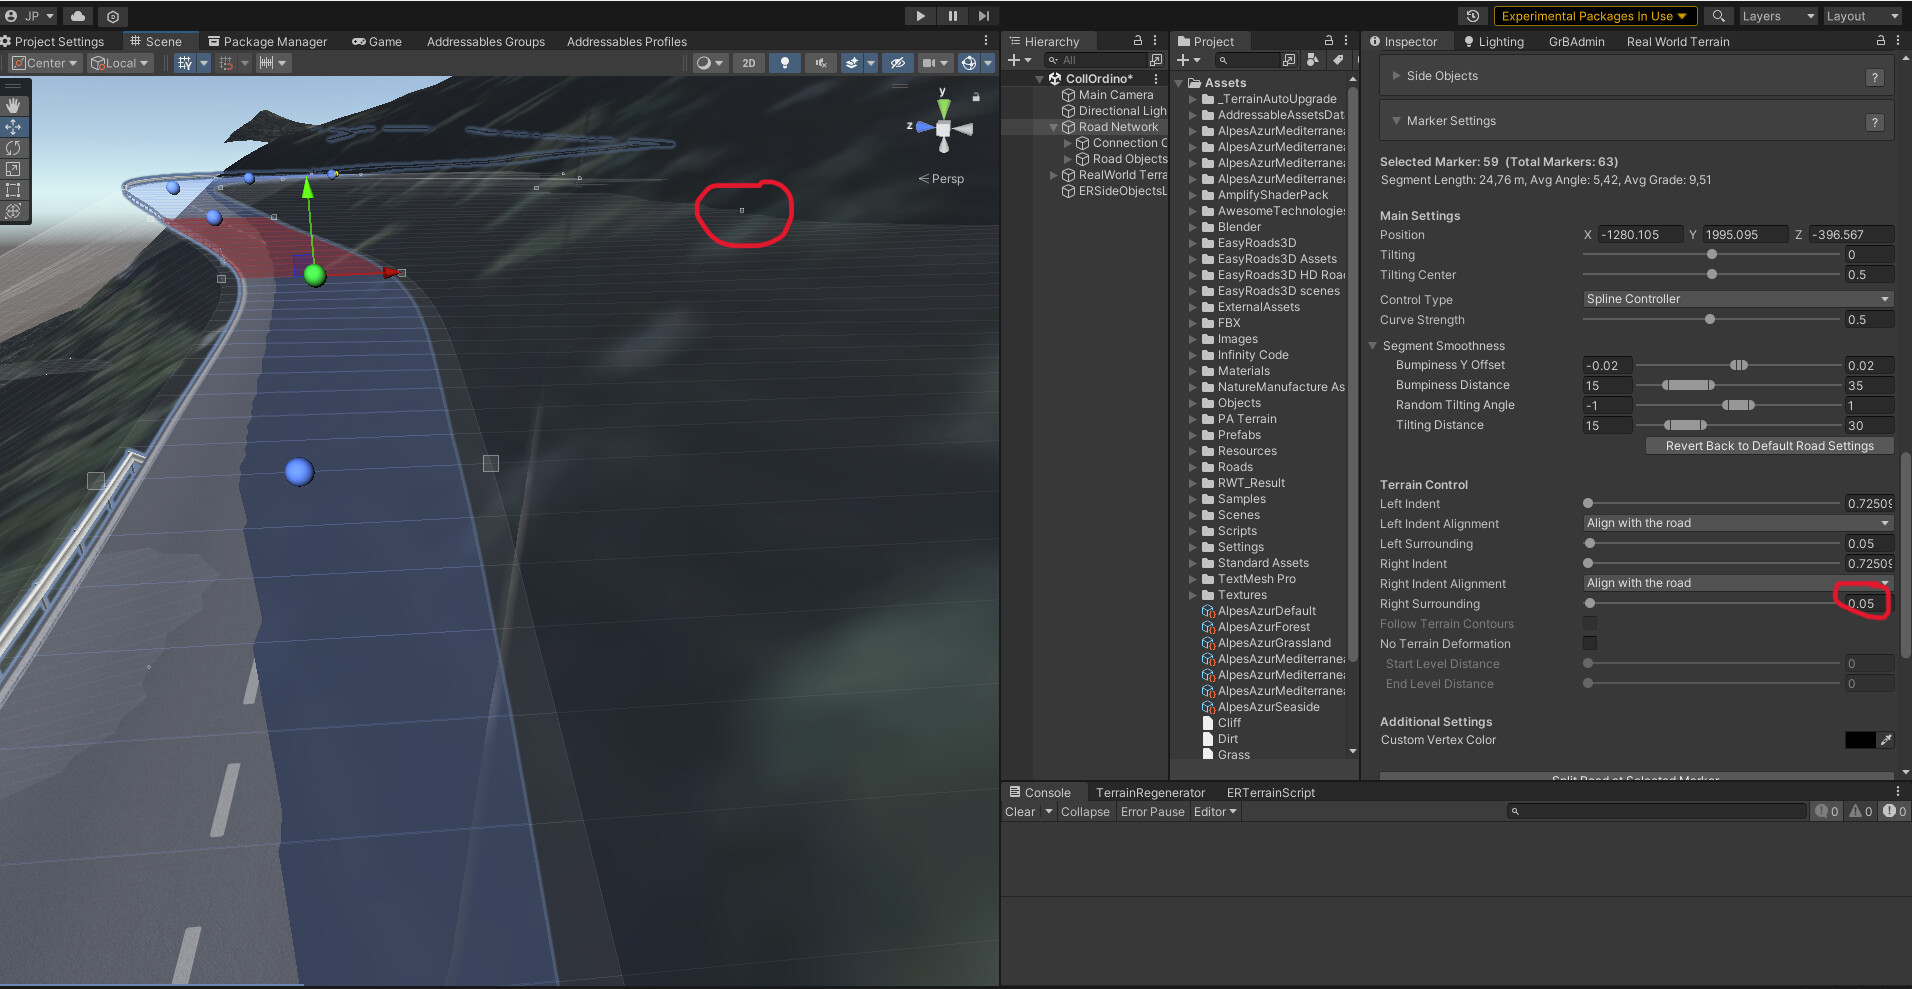The image size is (1912, 989).
Task: Open the Control Type Spline Controller dropdown
Action: [1737, 298]
